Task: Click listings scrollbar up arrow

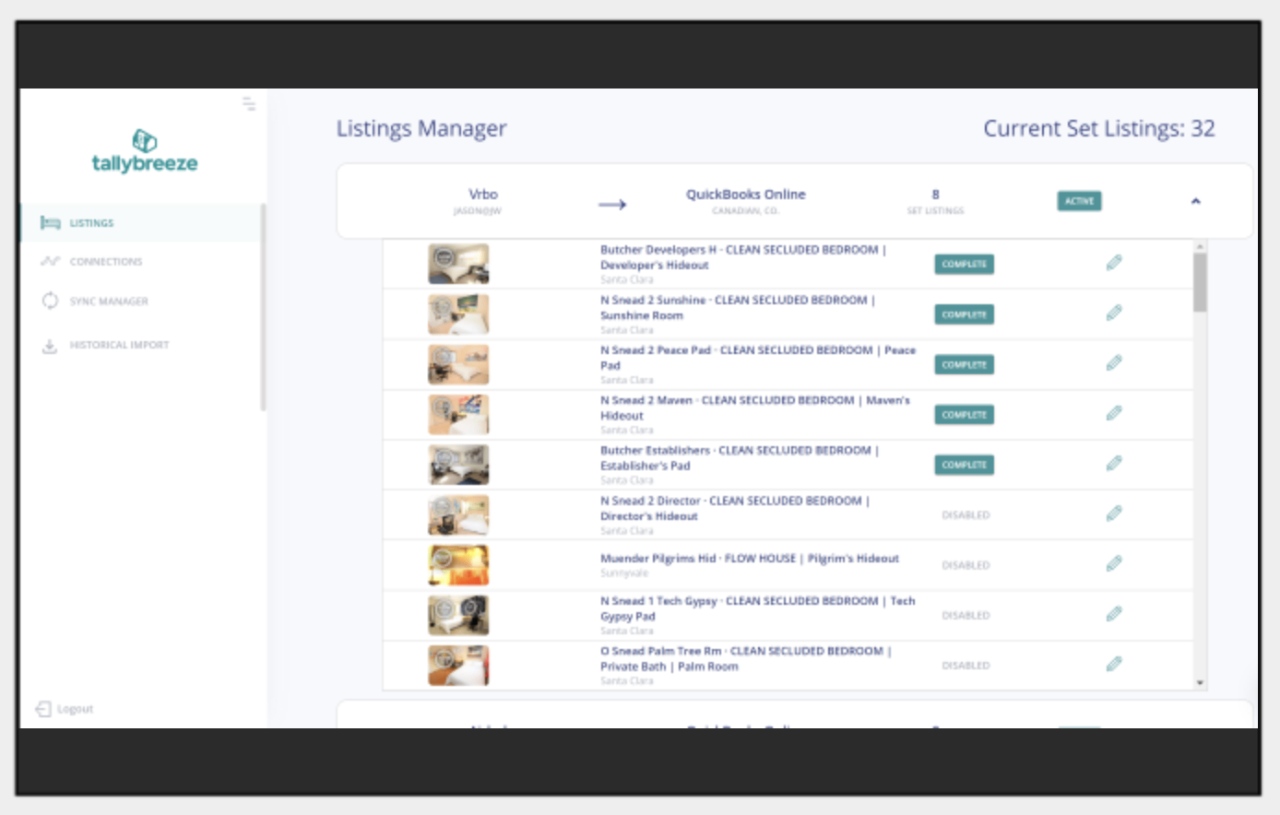Action: tap(1200, 246)
